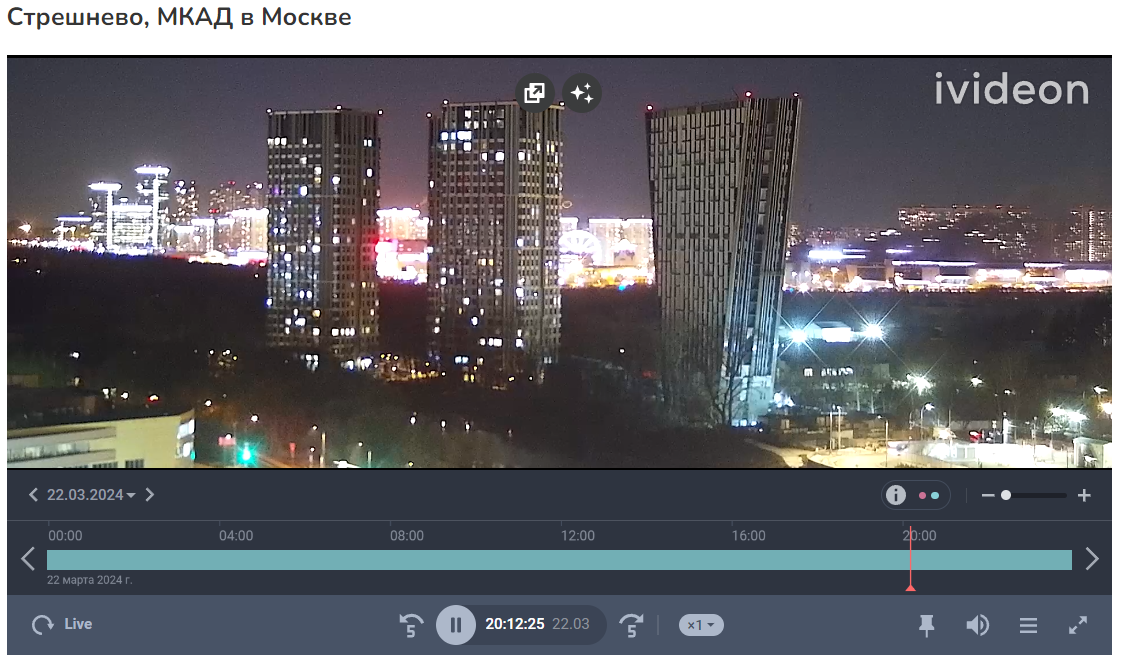Open the timeline info legend
The height and width of the screenshot is (669, 1121).
tap(896, 495)
